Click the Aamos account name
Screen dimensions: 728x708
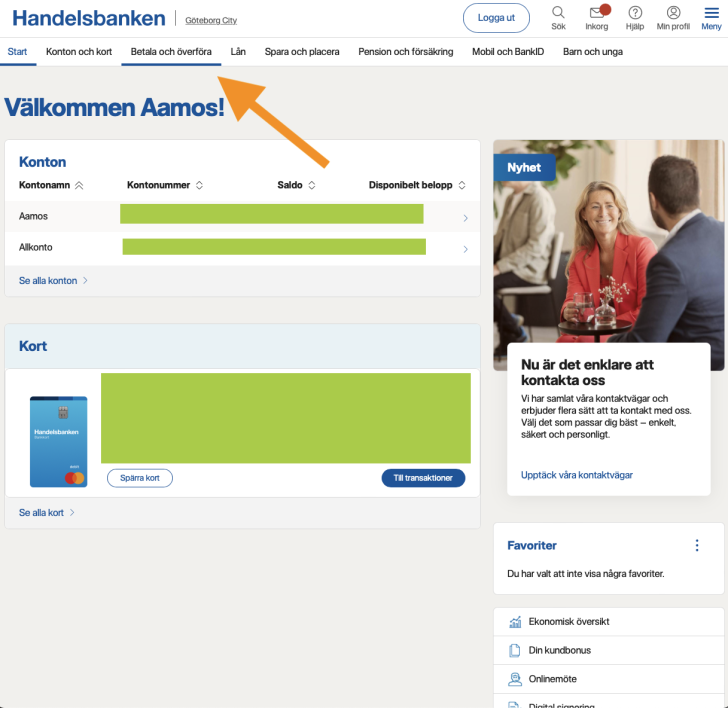[x=33, y=216]
